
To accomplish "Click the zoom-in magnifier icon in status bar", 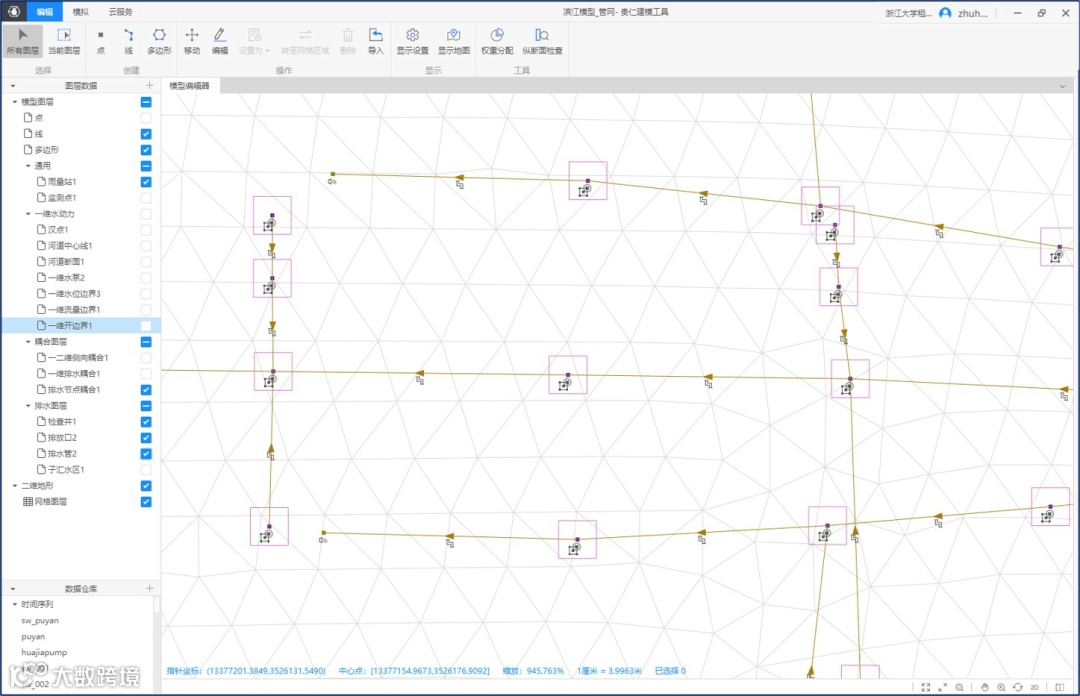I will pyautogui.click(x=1001, y=687).
